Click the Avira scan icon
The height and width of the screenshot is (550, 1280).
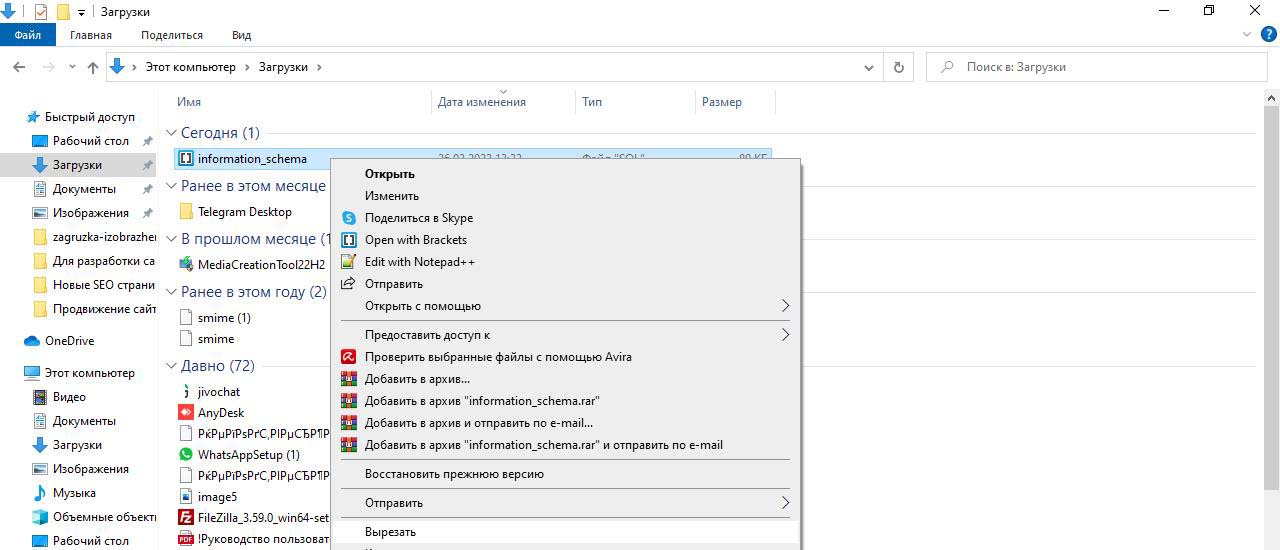348,357
